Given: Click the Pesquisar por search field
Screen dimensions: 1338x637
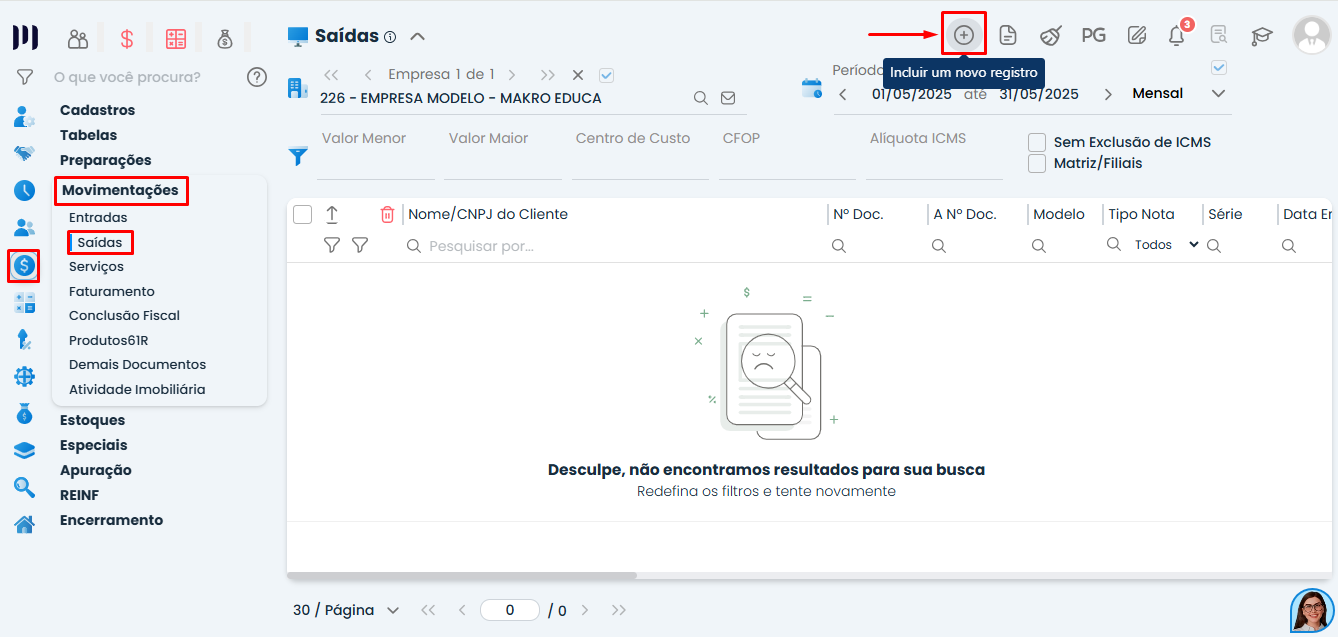Looking at the screenshot, I should tap(610, 246).
